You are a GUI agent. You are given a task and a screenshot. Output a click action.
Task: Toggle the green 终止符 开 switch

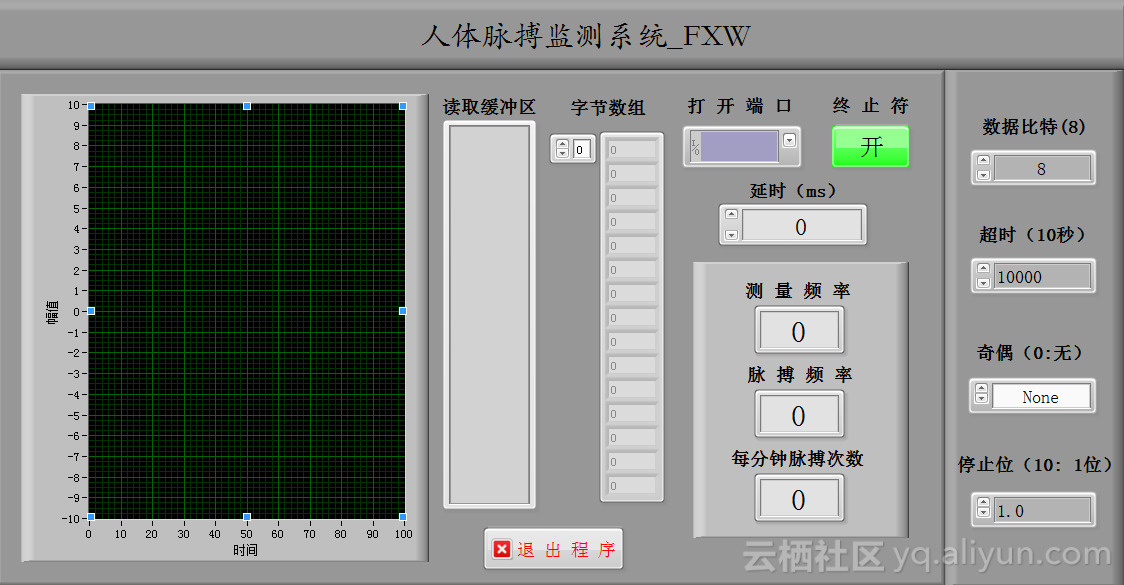870,147
